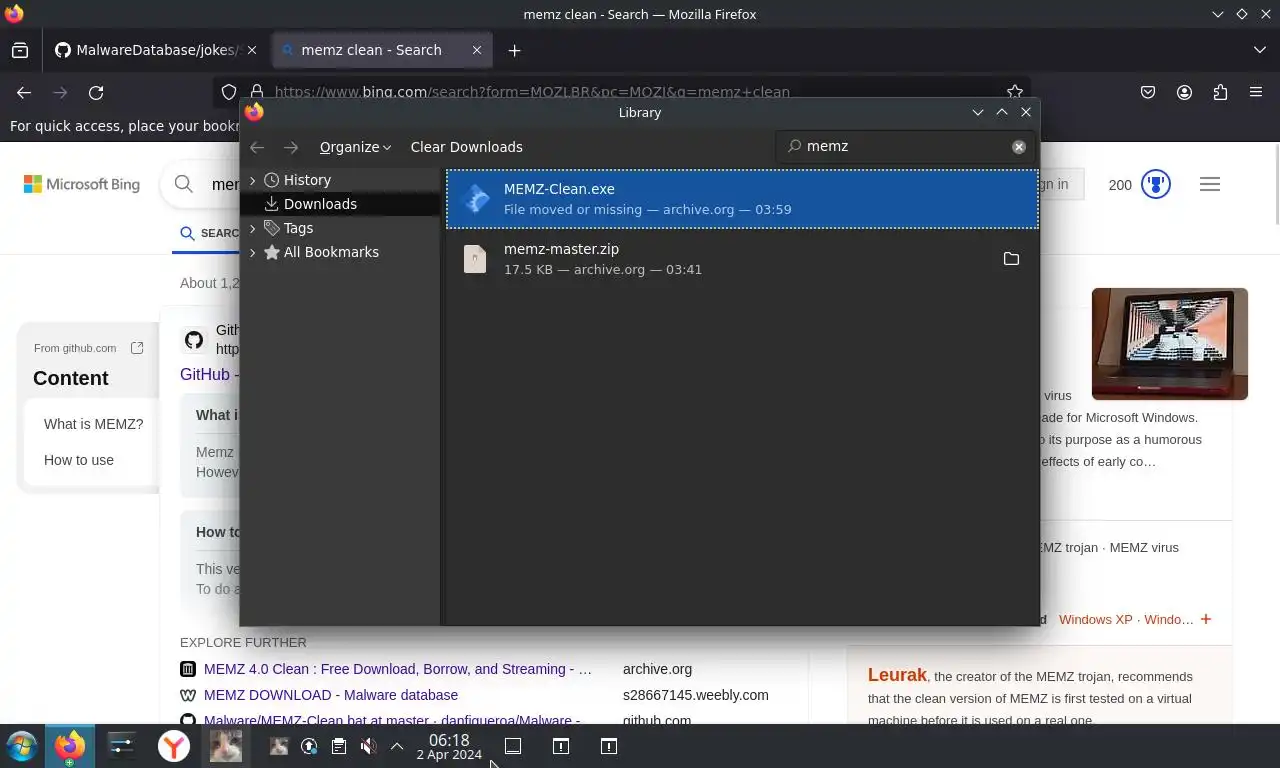Open the Organize dropdown menu
Image resolution: width=1280 pixels, height=768 pixels.
(355, 147)
